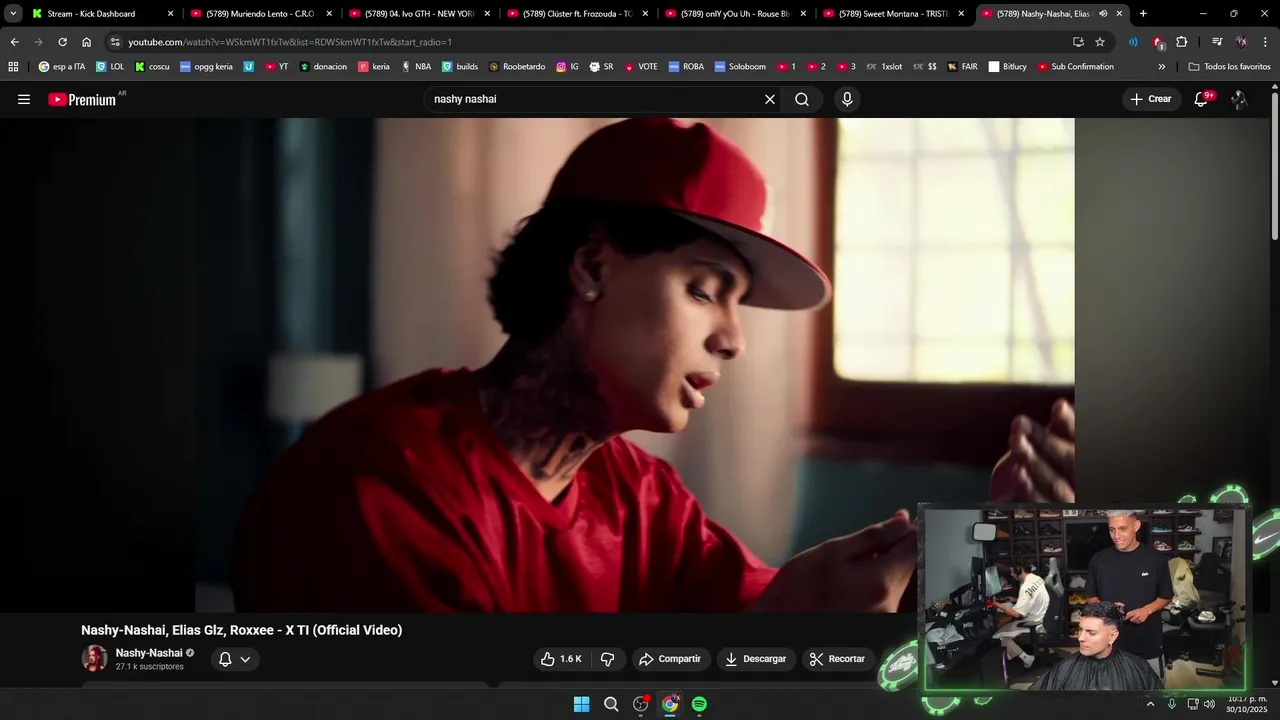Switch to the Ivo GTH - NEW YORK tab

[x=419, y=14]
